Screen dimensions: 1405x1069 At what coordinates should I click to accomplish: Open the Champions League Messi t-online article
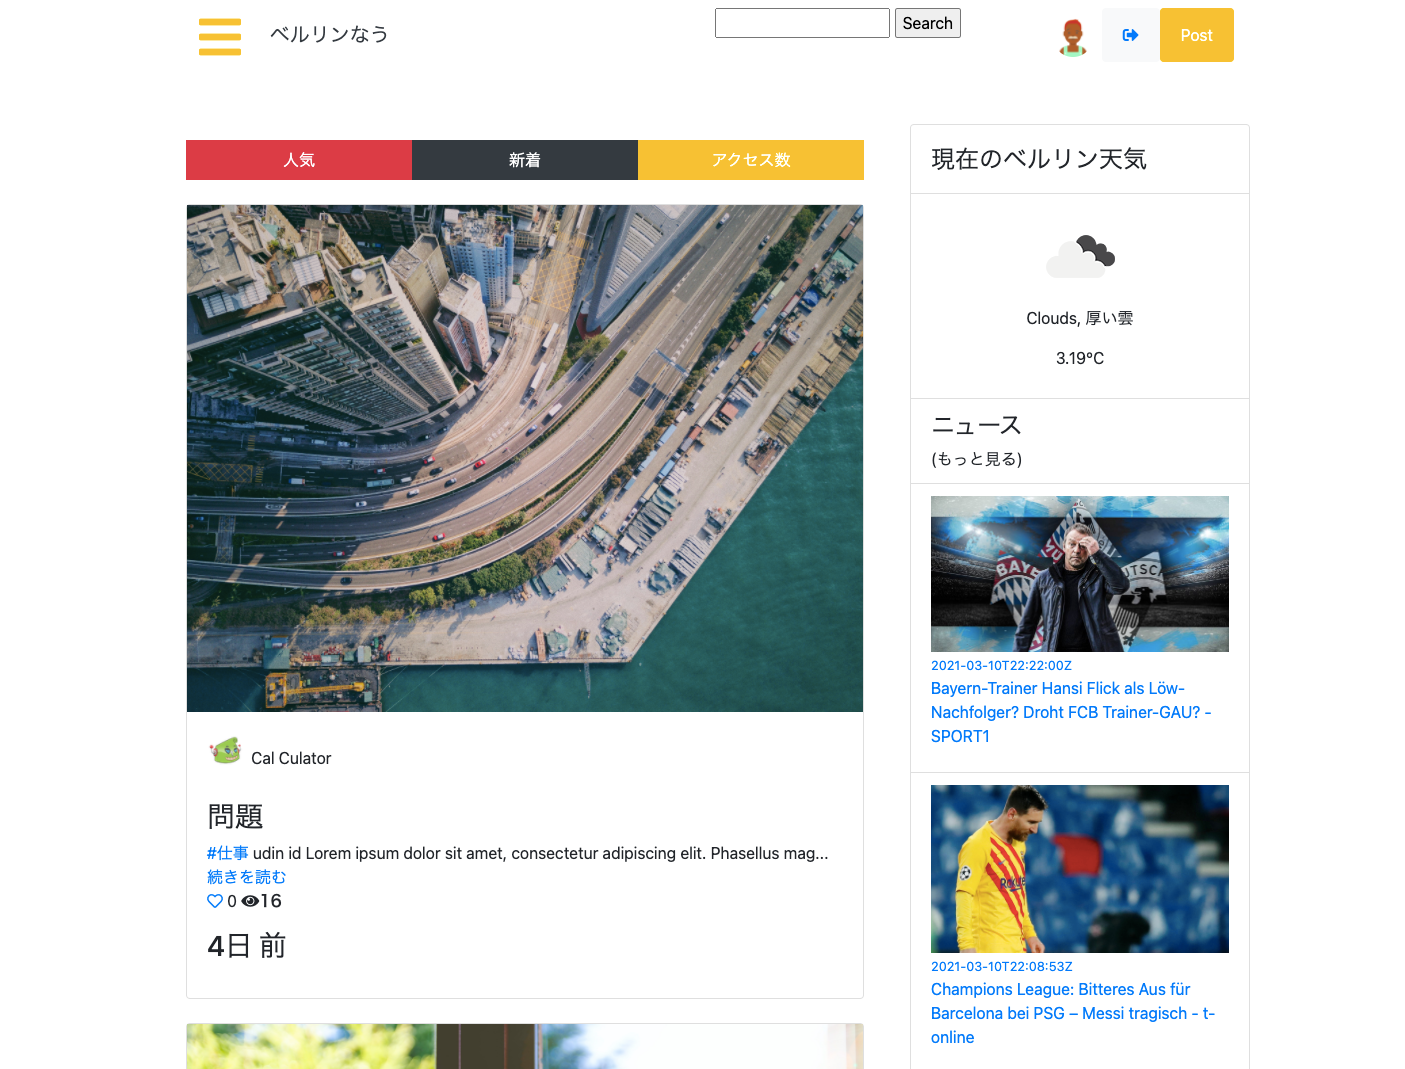[1072, 1013]
